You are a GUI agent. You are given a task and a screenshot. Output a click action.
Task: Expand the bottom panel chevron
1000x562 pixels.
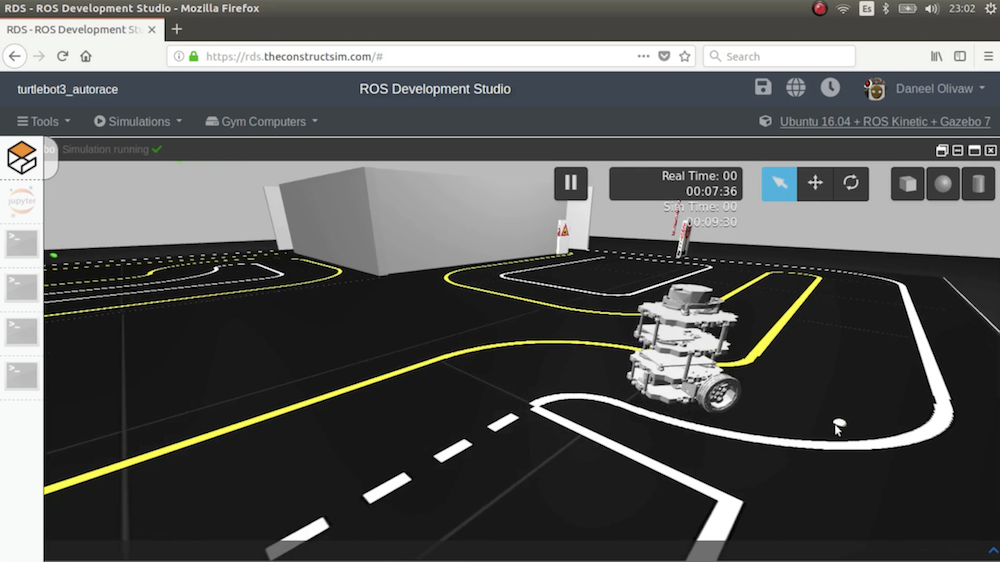pos(993,551)
